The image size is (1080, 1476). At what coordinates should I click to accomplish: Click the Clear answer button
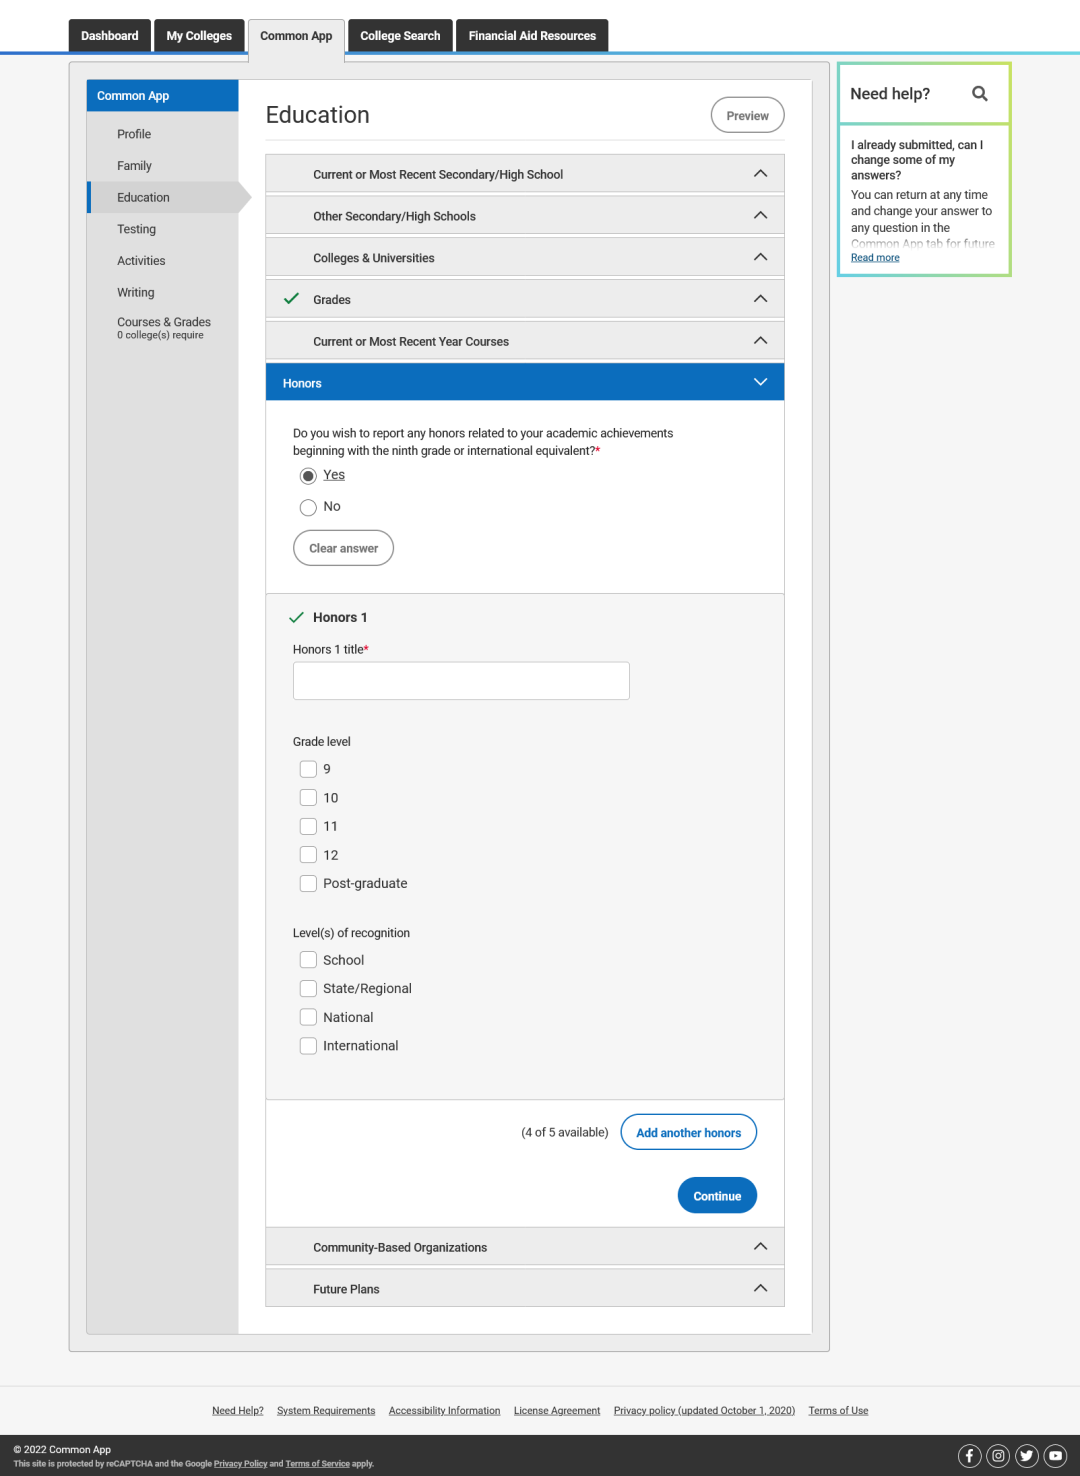click(344, 548)
